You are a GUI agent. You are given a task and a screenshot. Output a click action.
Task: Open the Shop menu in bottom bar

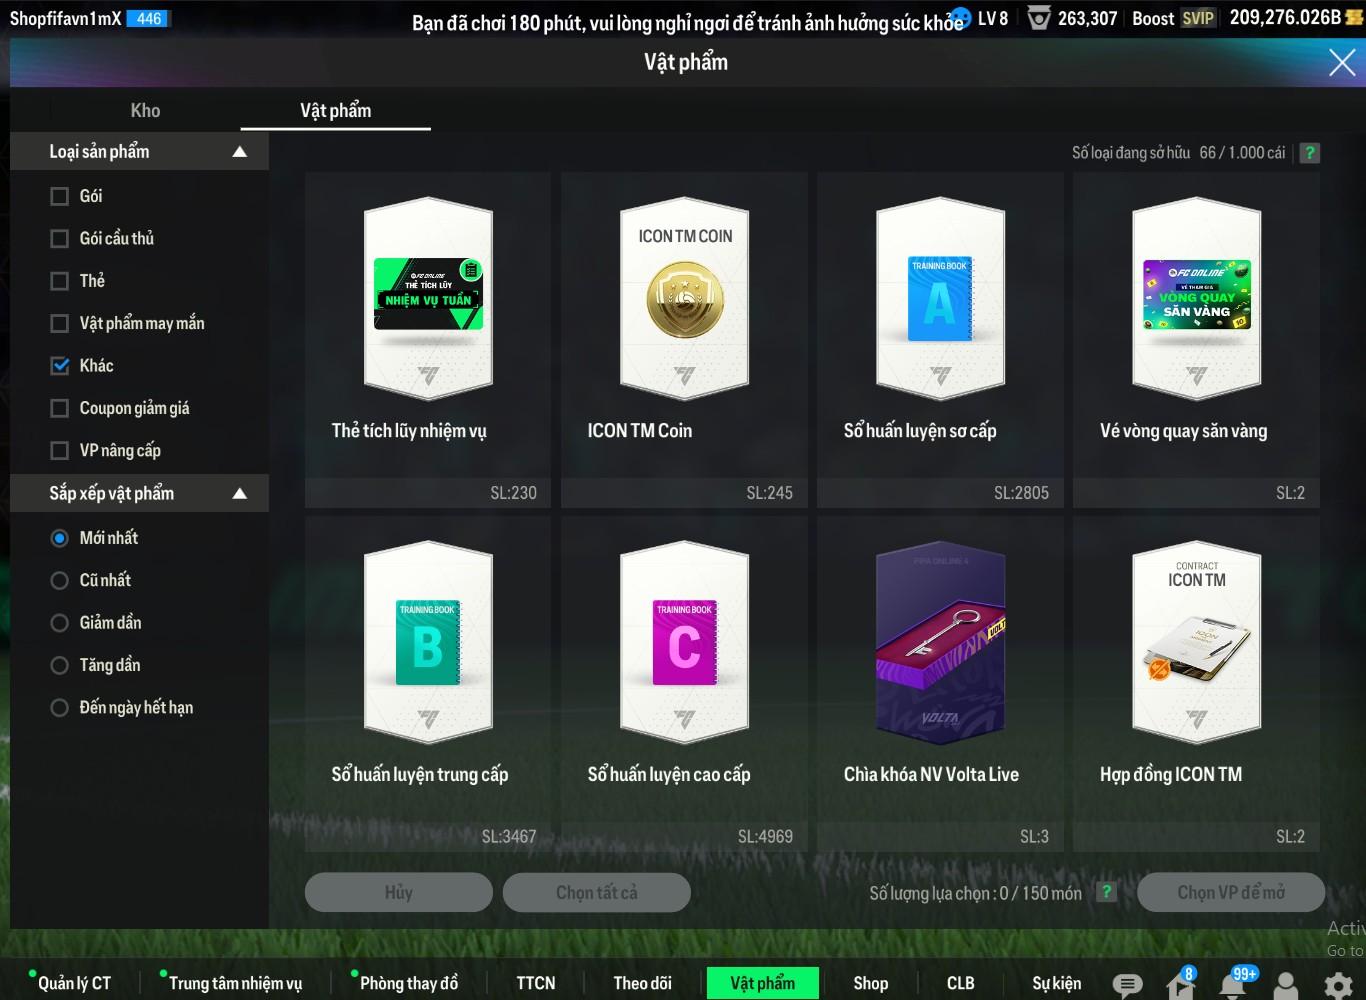click(x=870, y=983)
